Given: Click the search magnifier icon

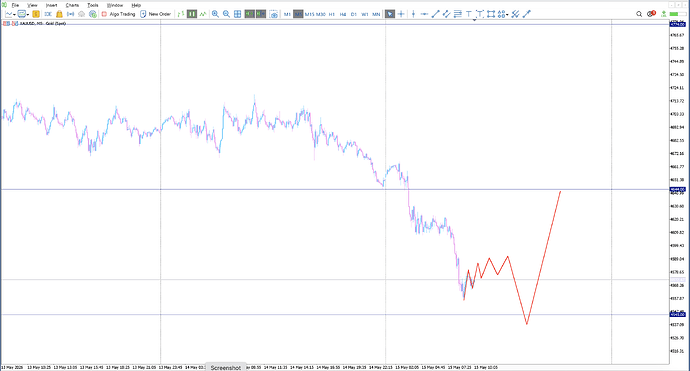Looking at the screenshot, I should pos(639,14).
